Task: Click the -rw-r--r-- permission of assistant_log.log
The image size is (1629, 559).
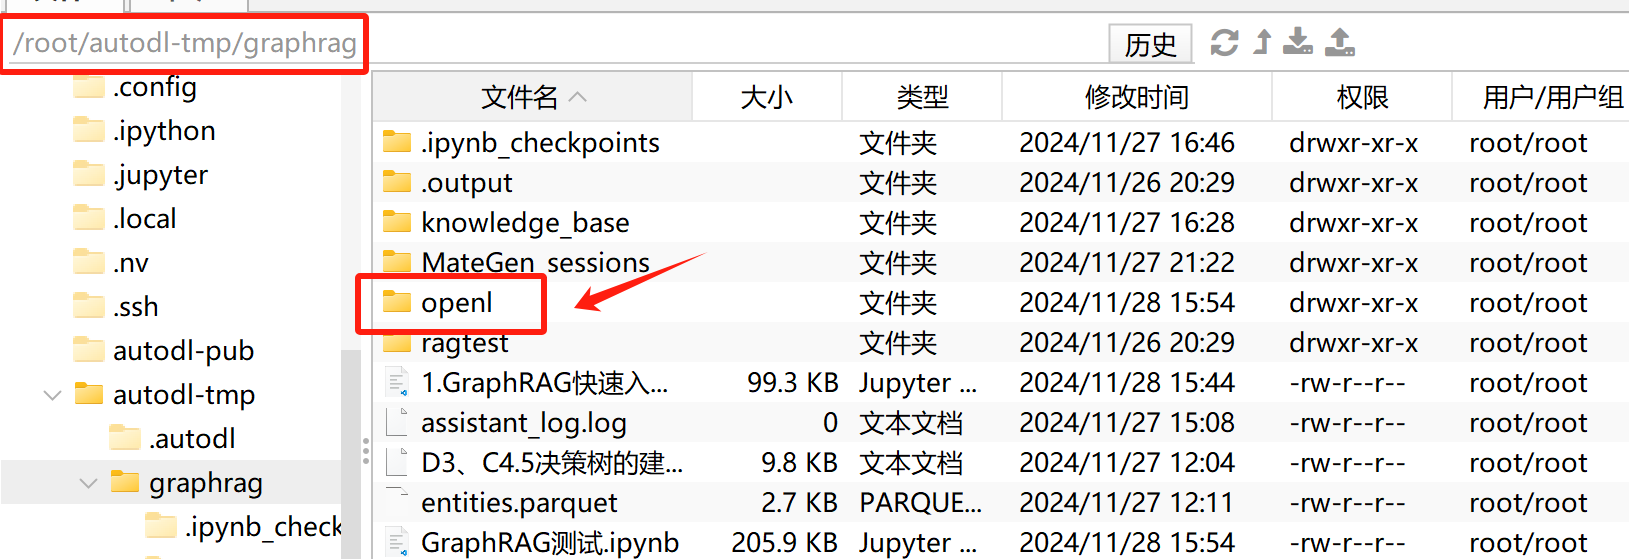Action: click(1347, 423)
